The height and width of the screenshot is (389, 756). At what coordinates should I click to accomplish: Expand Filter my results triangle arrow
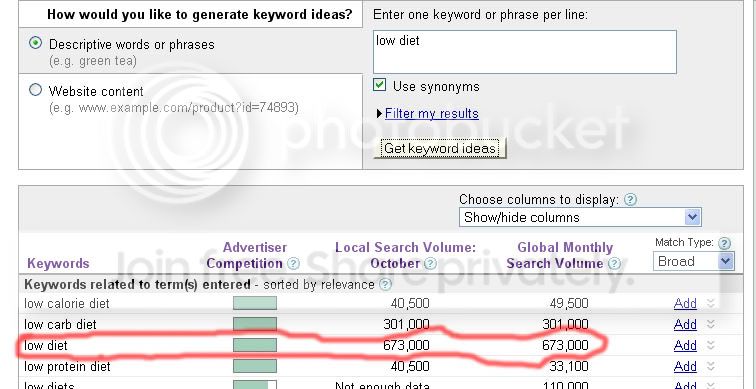tap(379, 114)
